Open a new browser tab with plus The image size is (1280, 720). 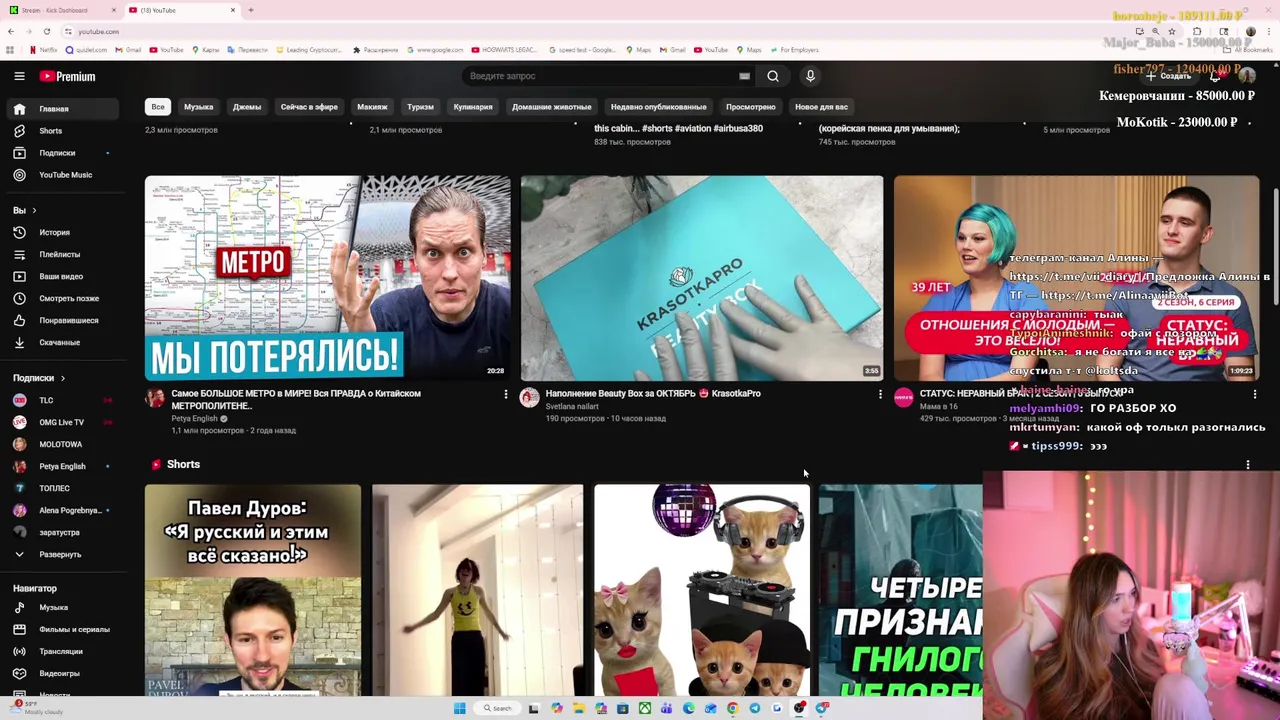[x=250, y=10]
